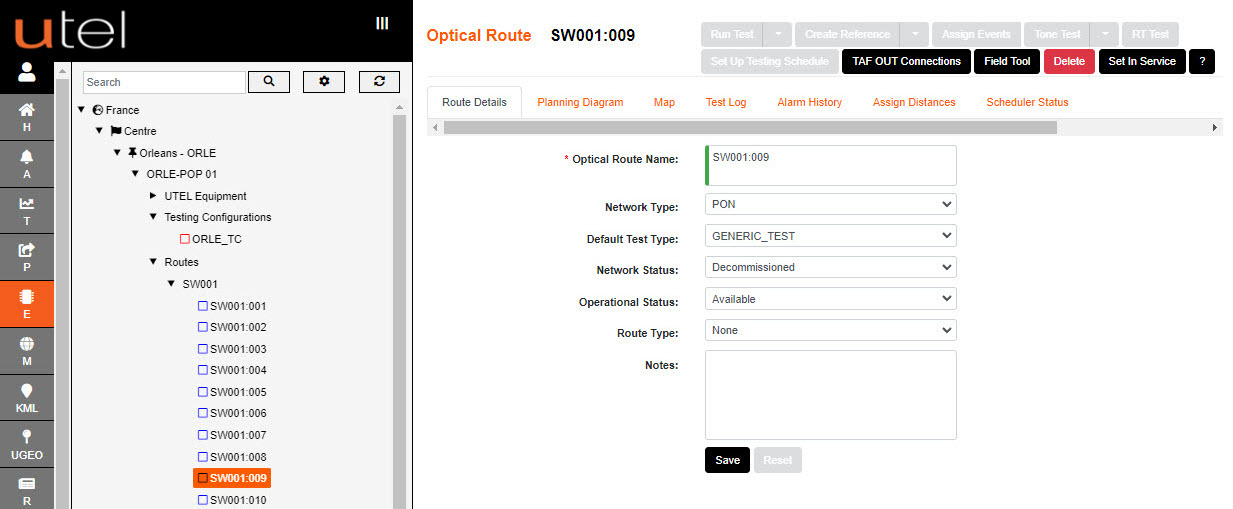Open the Create Reference dropdown arrow

coord(914,34)
